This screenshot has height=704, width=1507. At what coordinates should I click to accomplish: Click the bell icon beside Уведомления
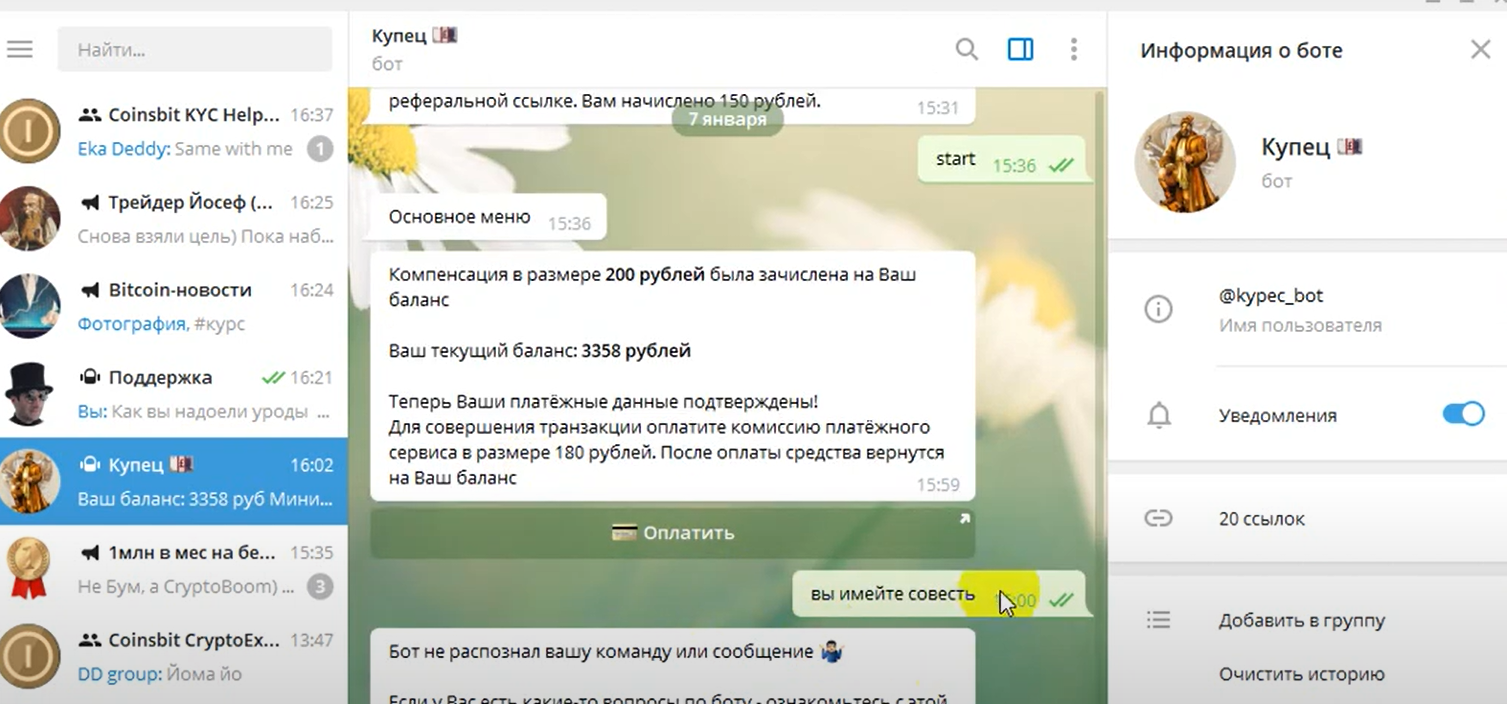(x=1158, y=416)
